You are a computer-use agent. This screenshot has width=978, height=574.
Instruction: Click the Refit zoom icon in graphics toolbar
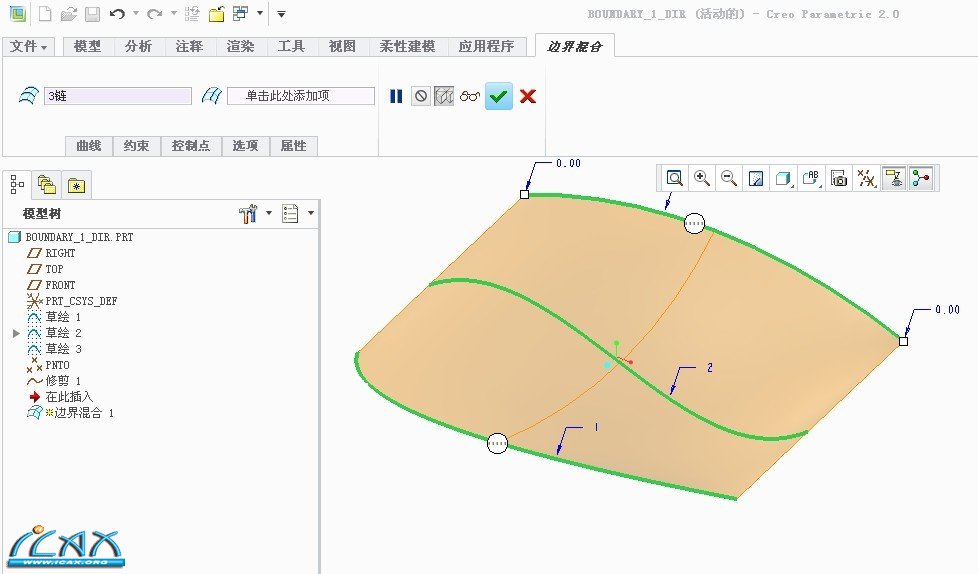point(674,178)
